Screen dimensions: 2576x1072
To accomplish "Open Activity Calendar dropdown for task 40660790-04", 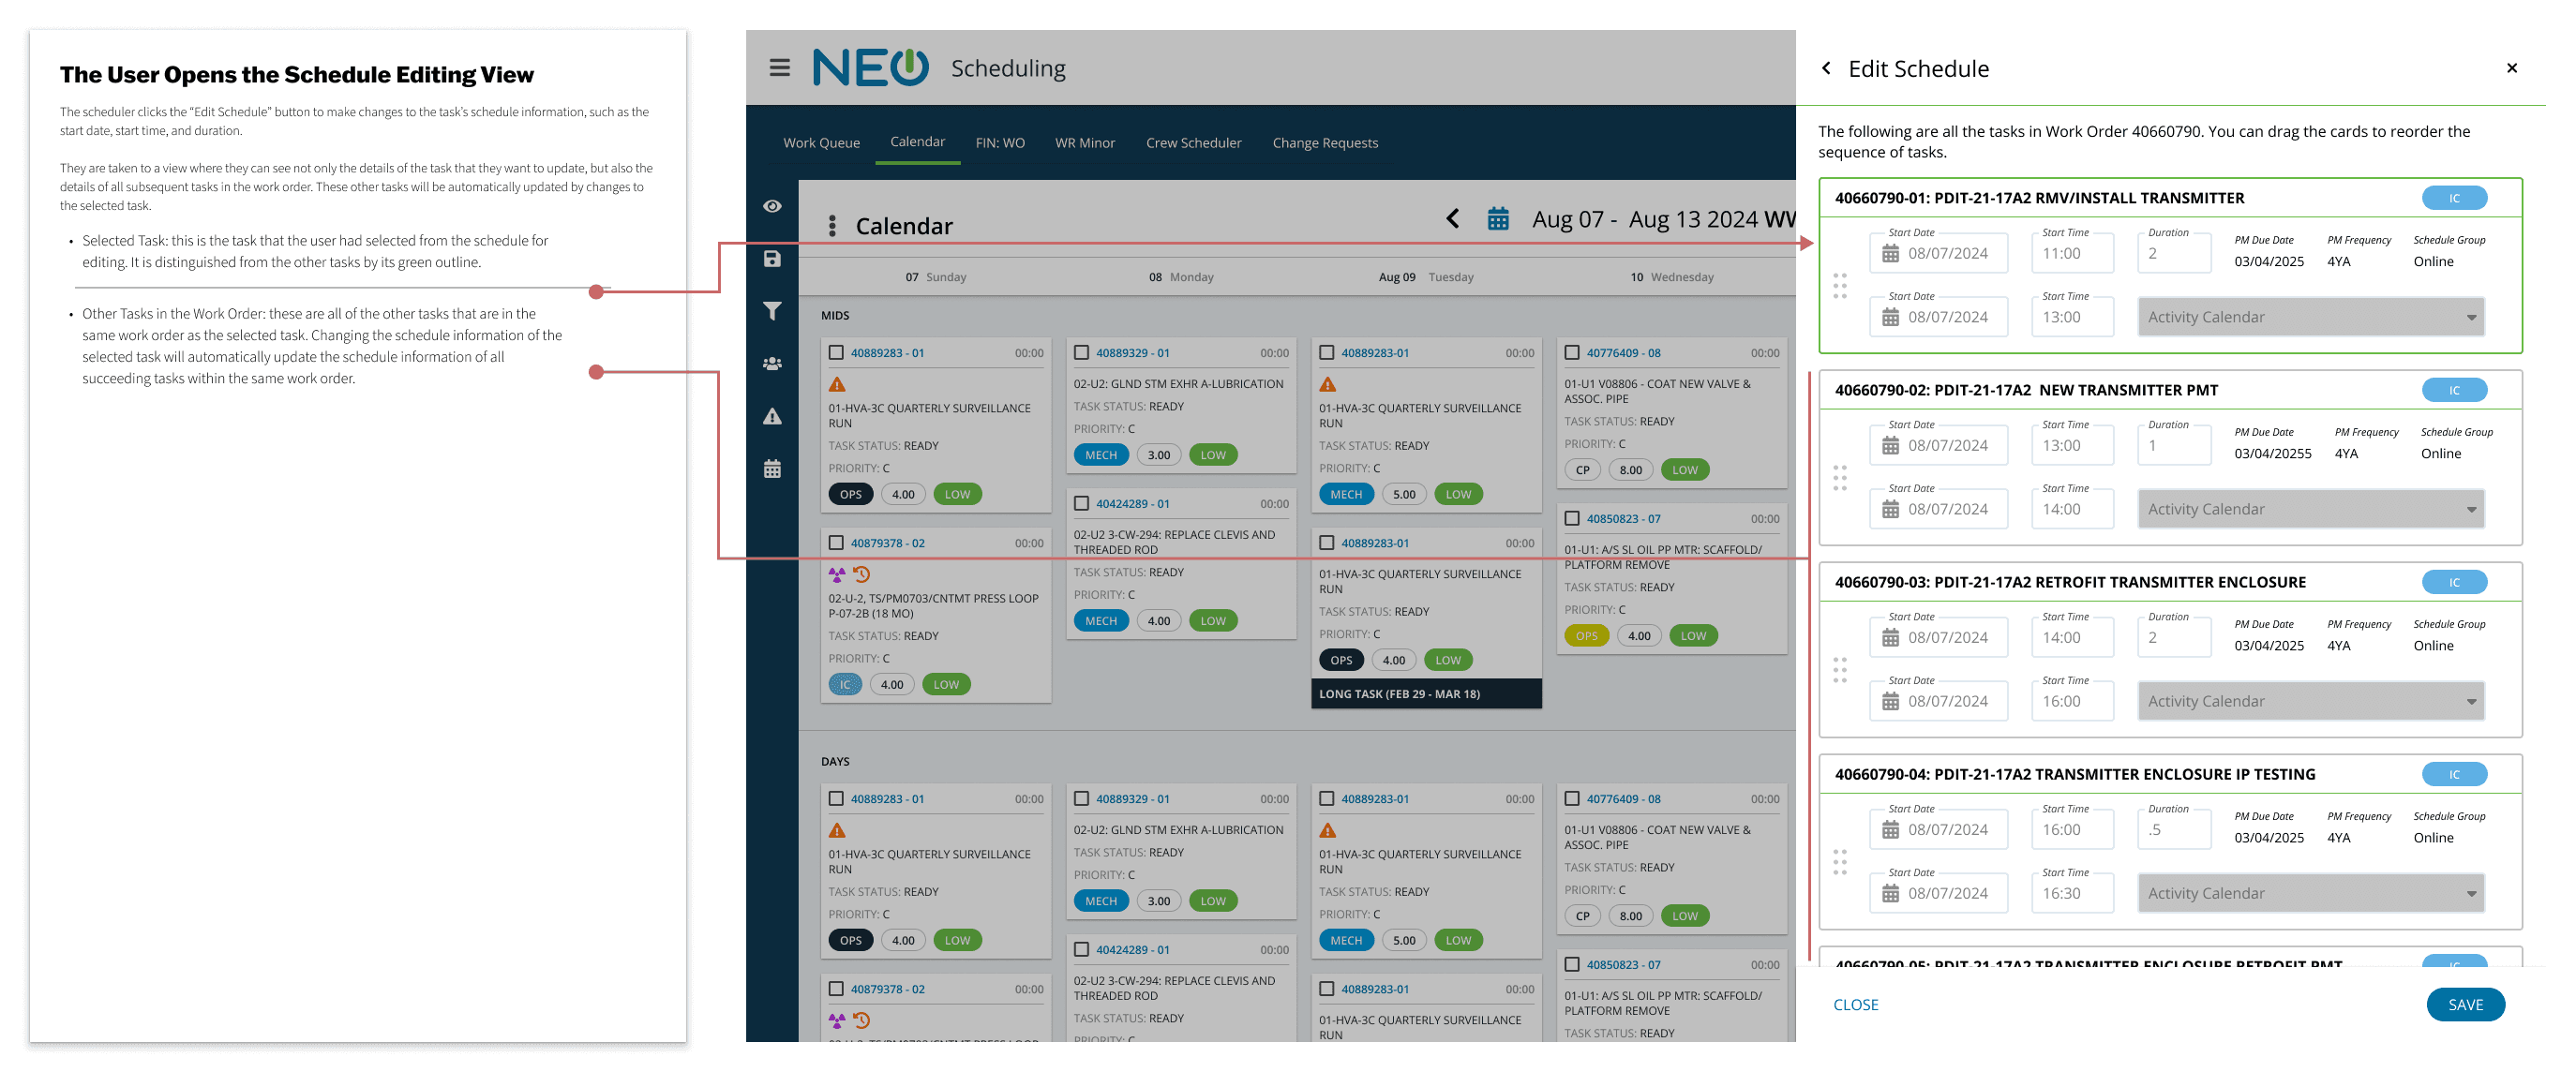I will [2310, 893].
